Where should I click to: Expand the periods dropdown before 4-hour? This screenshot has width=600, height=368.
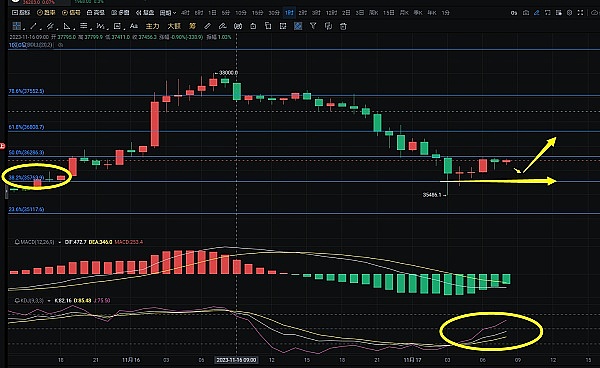pyautogui.click(x=168, y=13)
